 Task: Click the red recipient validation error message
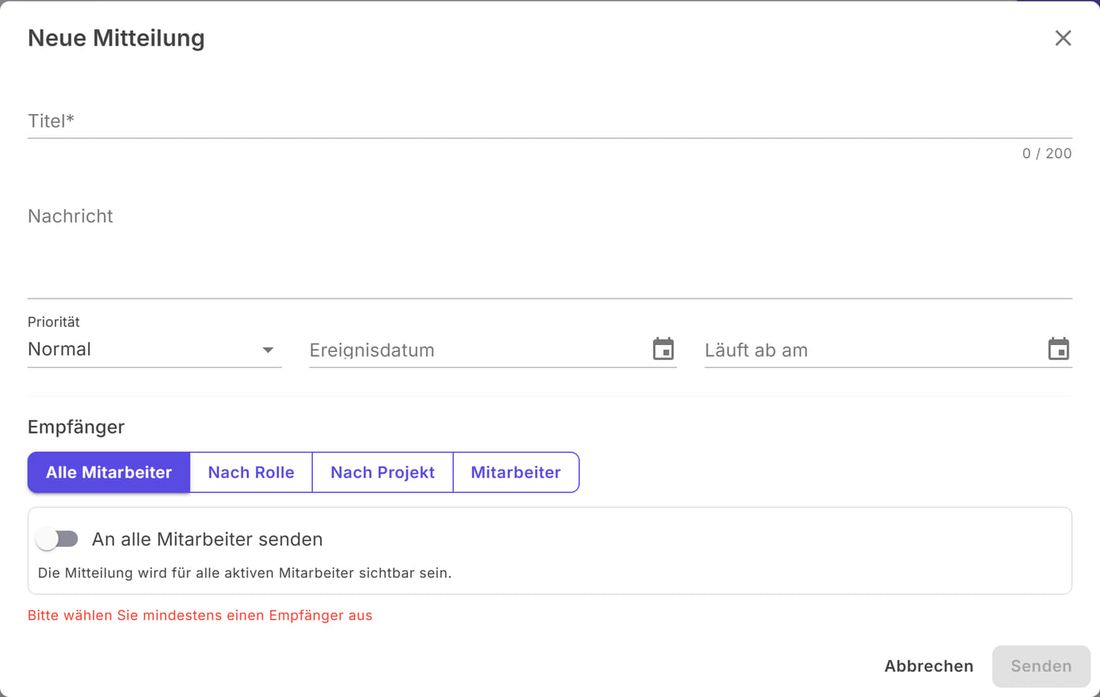click(200, 616)
